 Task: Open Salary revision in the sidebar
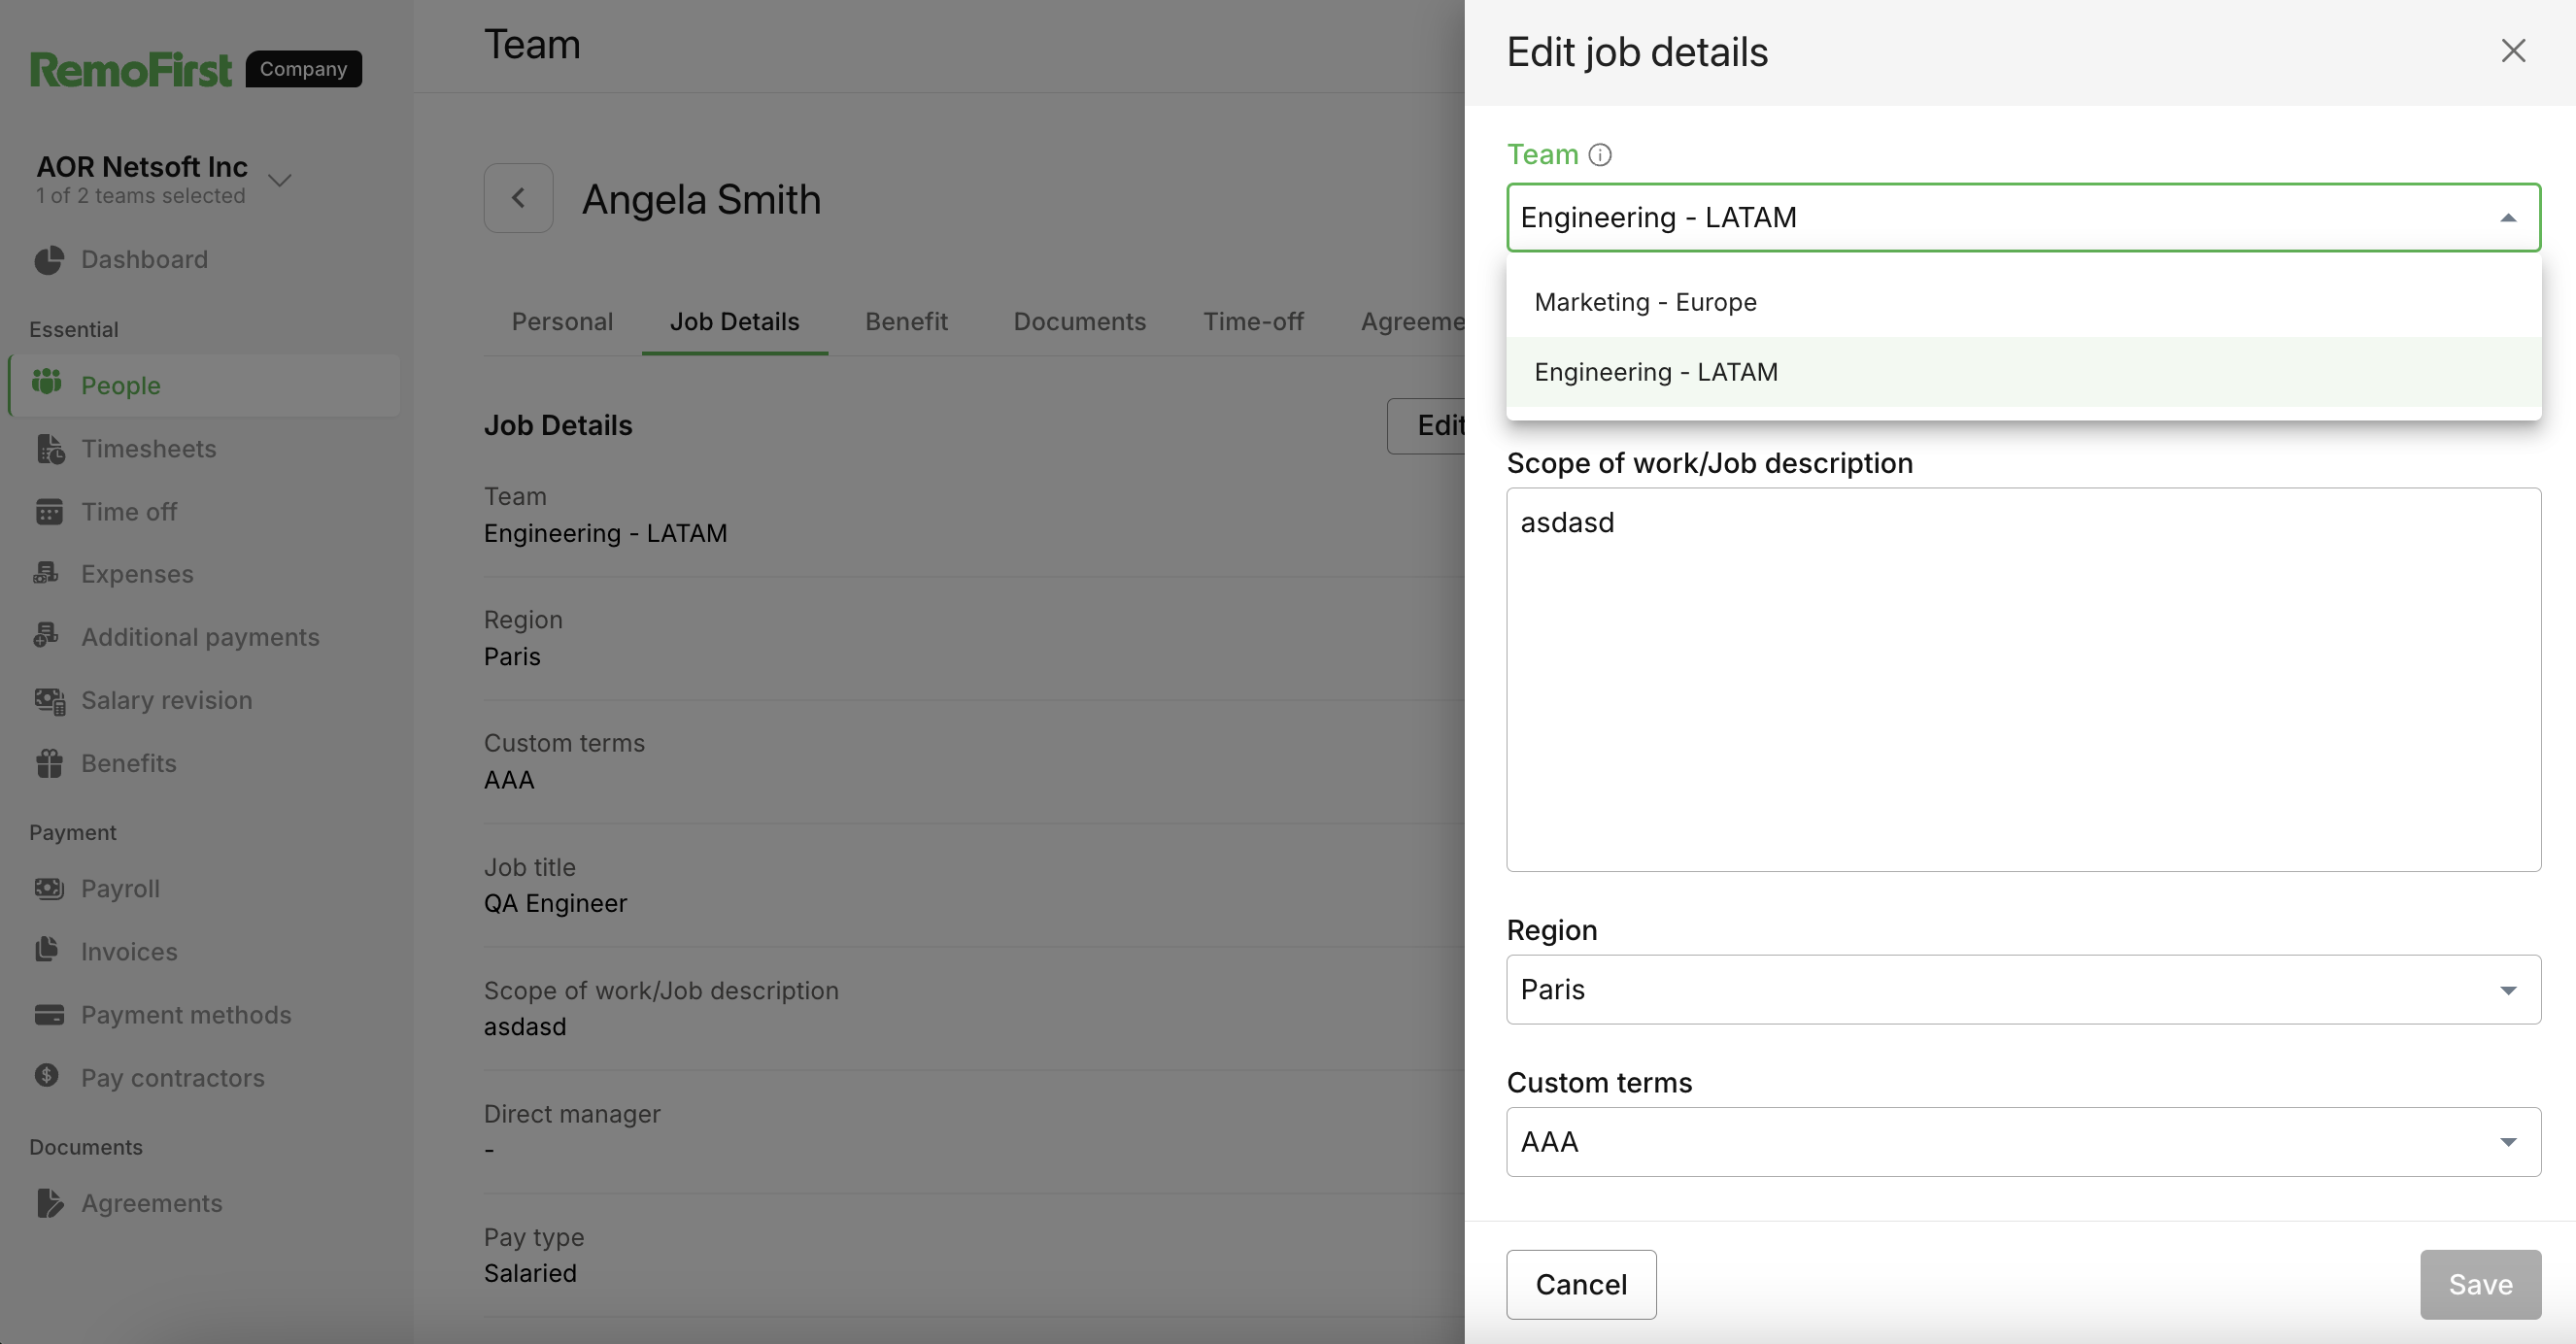pos(166,700)
